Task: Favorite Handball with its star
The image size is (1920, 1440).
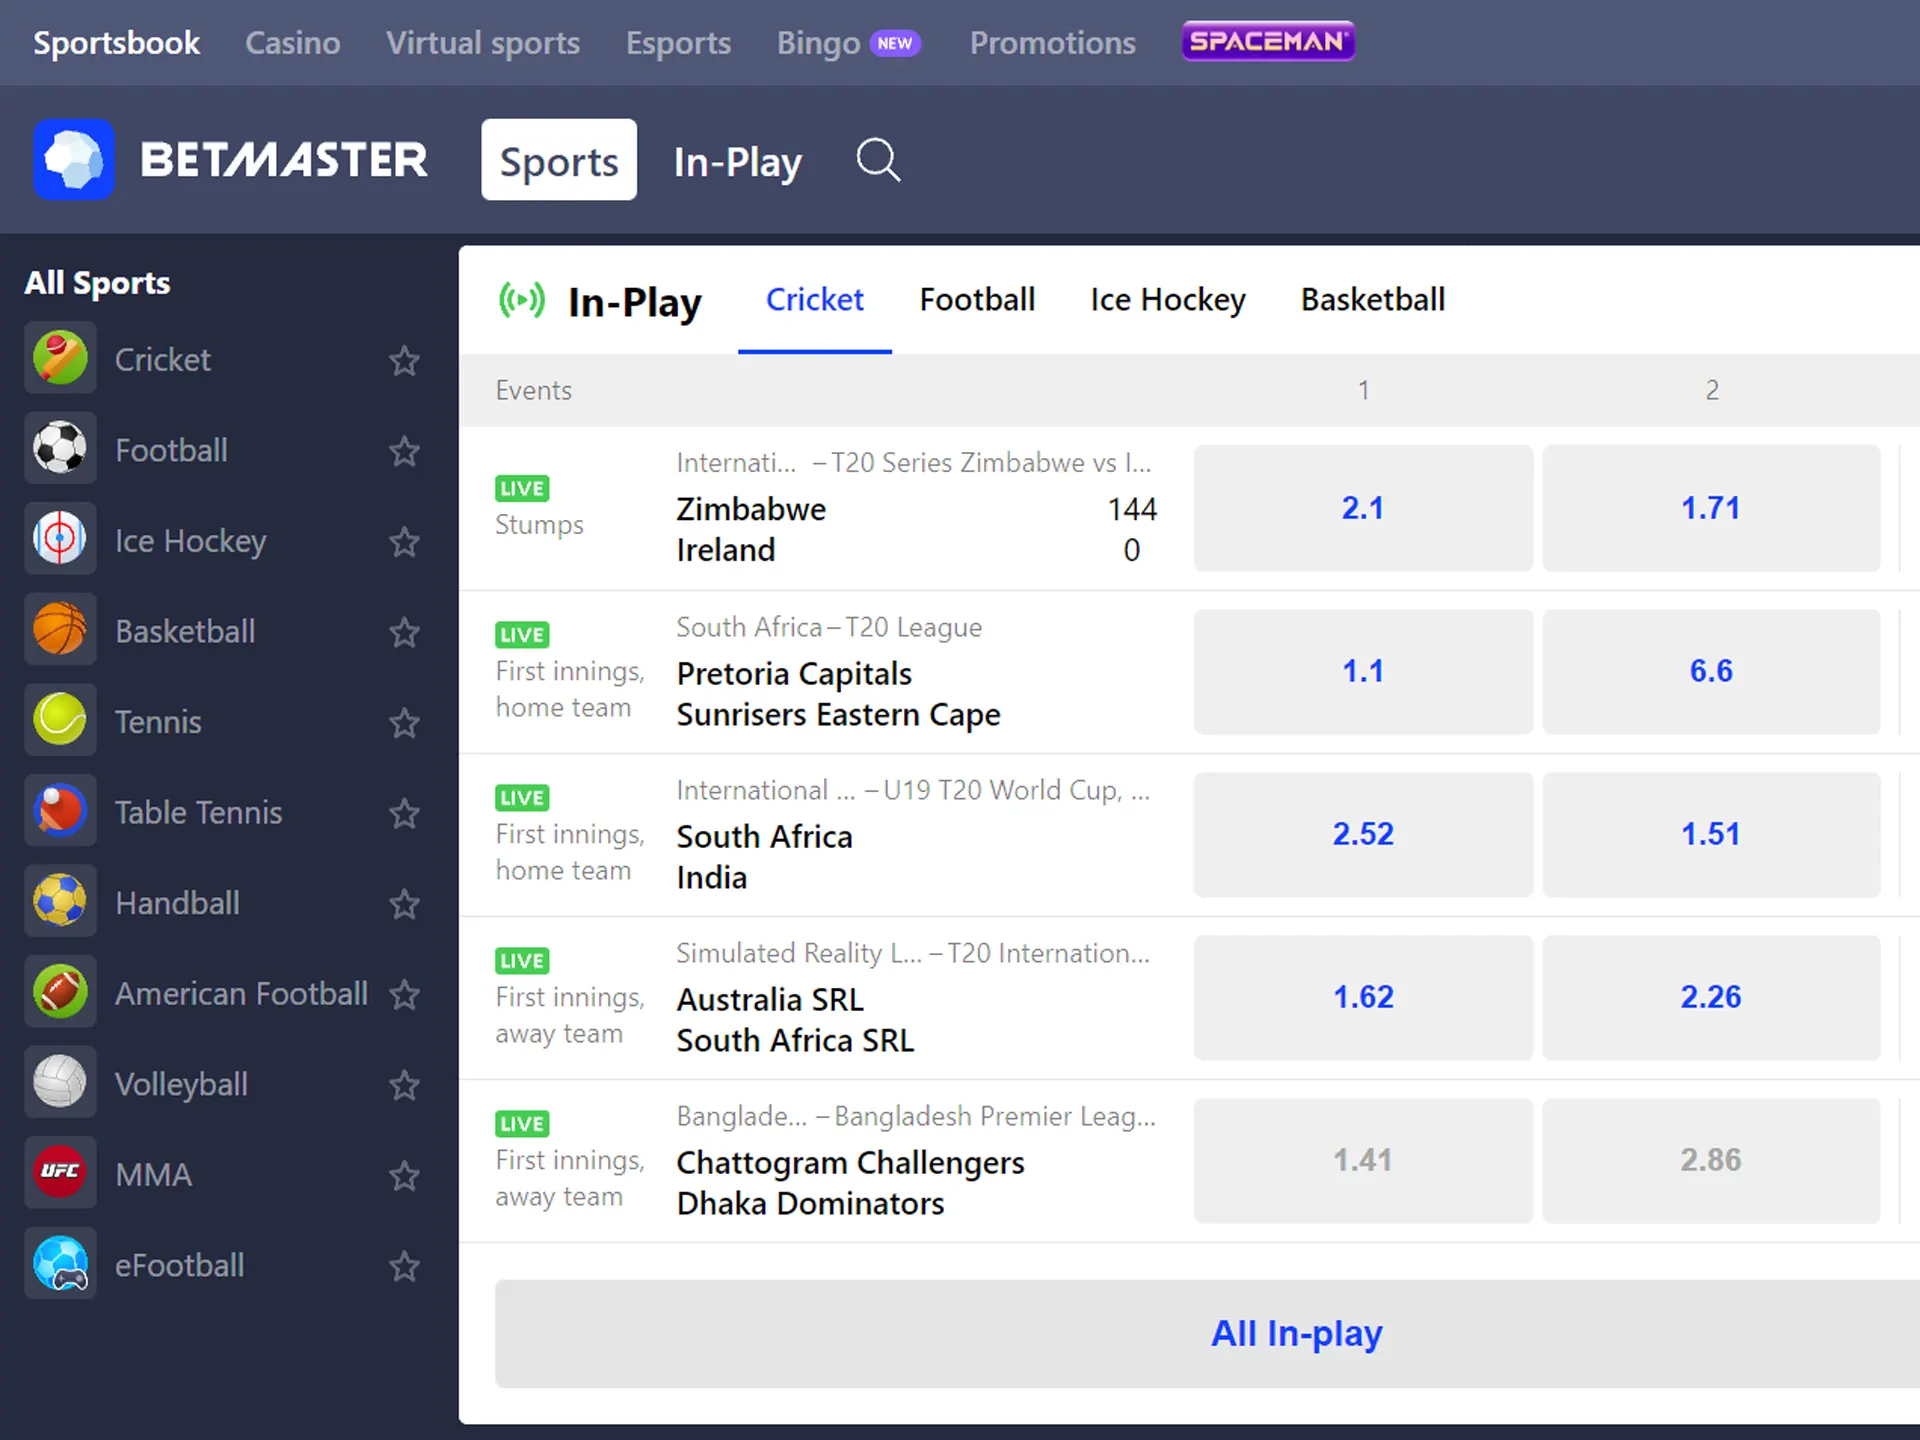Action: coord(404,904)
